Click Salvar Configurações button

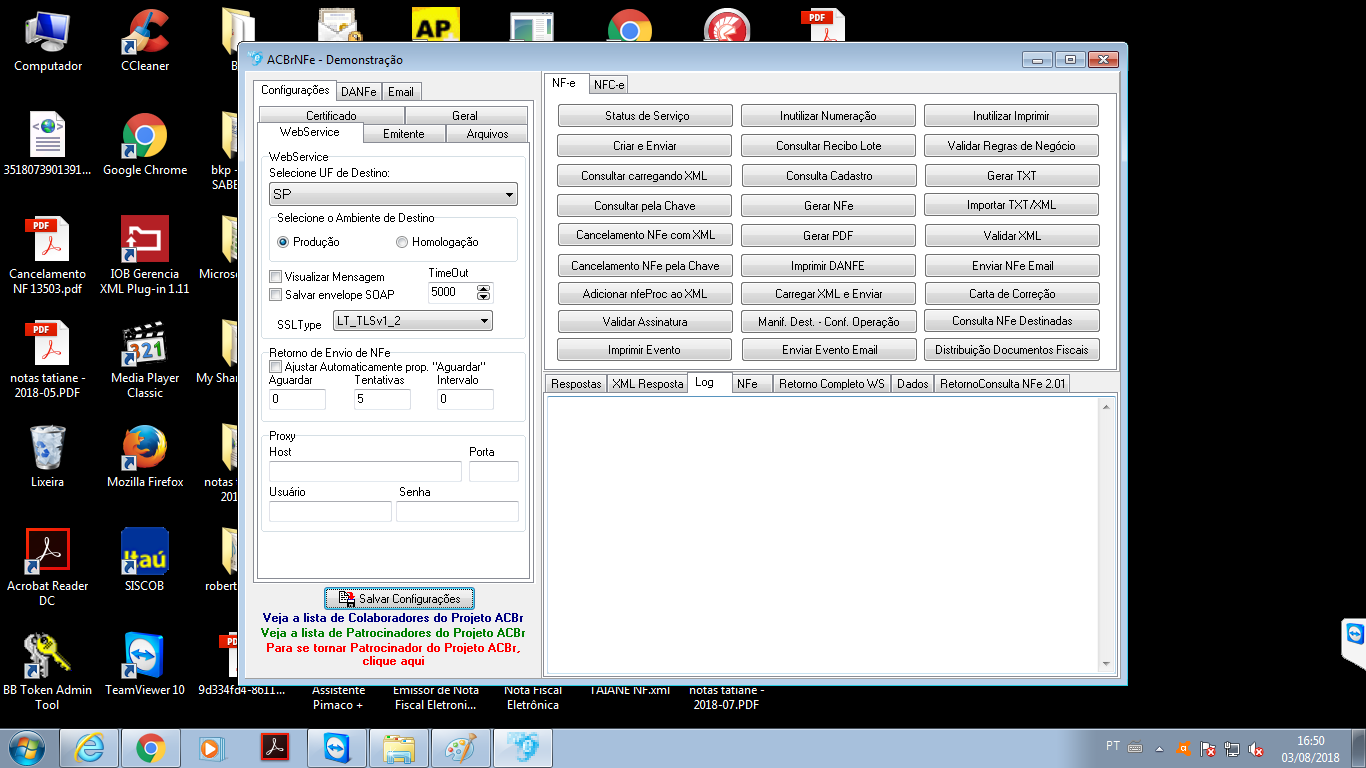pos(399,598)
